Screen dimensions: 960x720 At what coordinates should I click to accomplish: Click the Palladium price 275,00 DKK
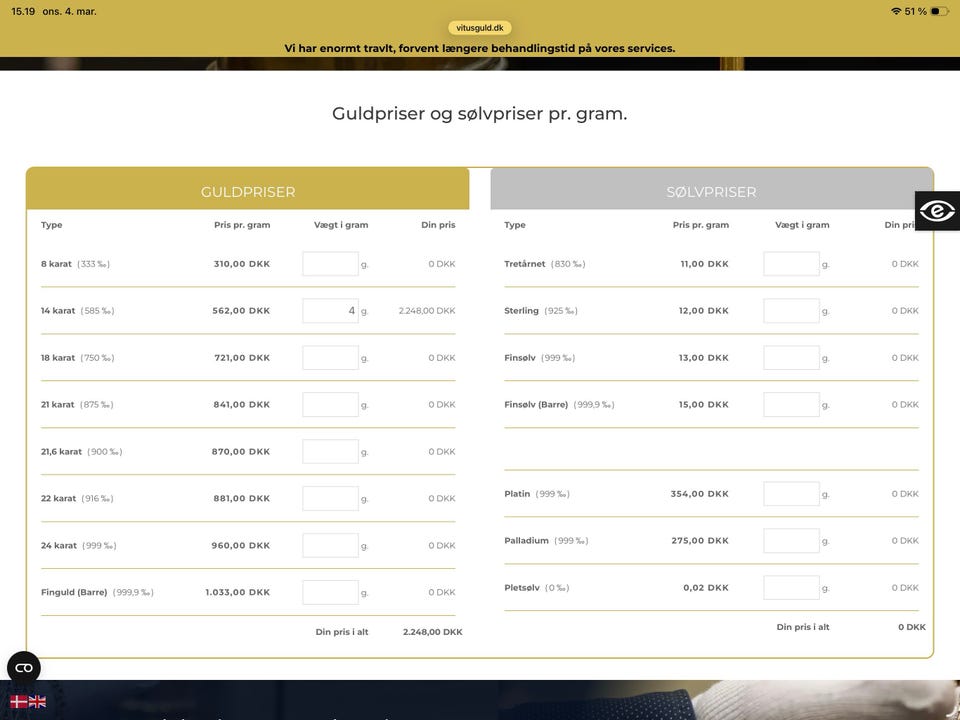click(x=700, y=541)
